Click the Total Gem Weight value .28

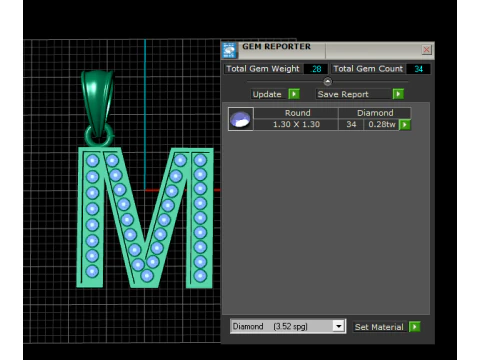pos(316,69)
